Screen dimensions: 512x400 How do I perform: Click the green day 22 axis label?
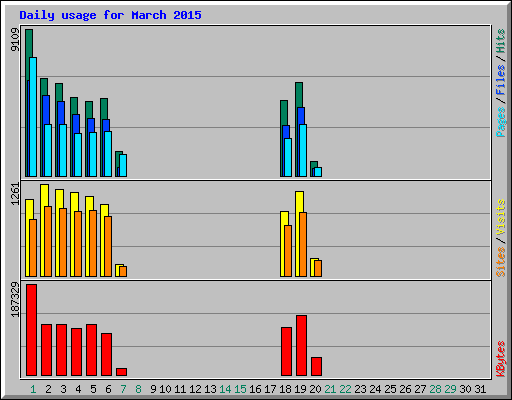coord(345,389)
